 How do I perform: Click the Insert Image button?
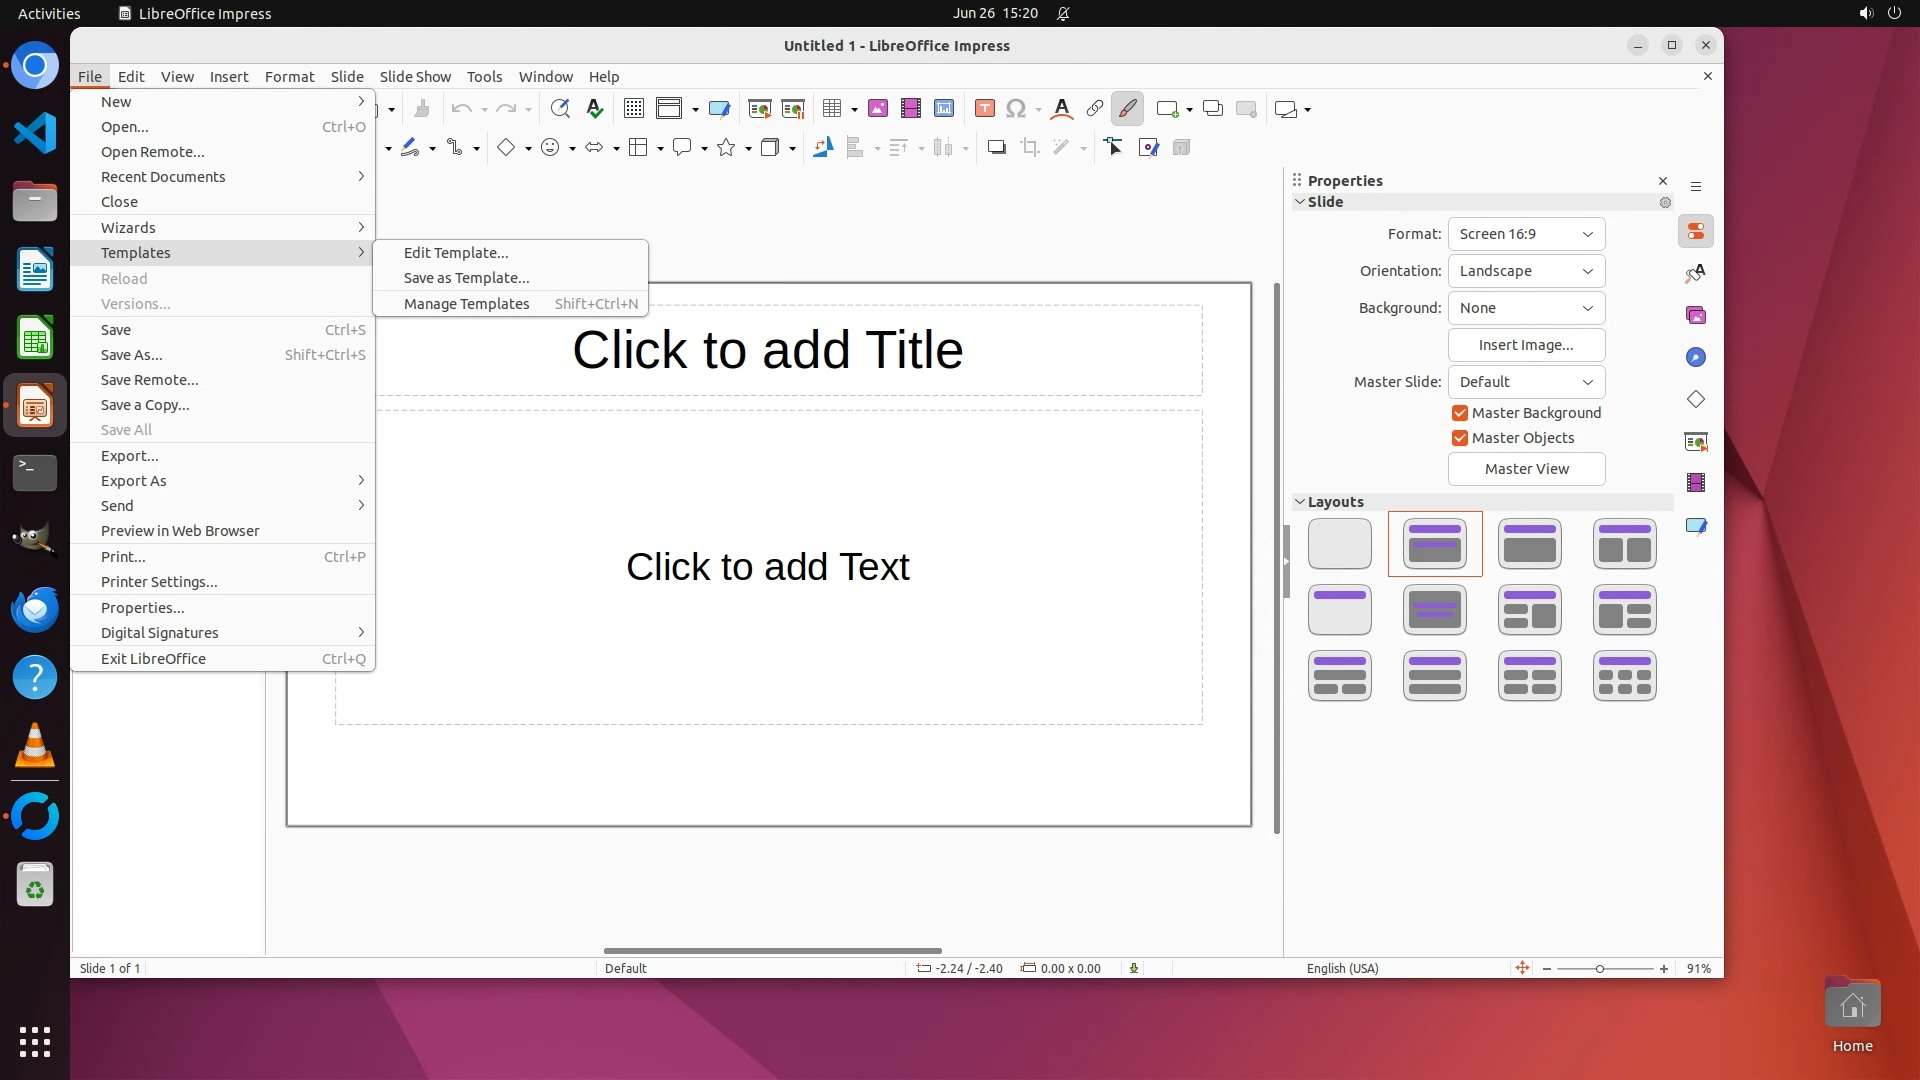[x=1526, y=345]
